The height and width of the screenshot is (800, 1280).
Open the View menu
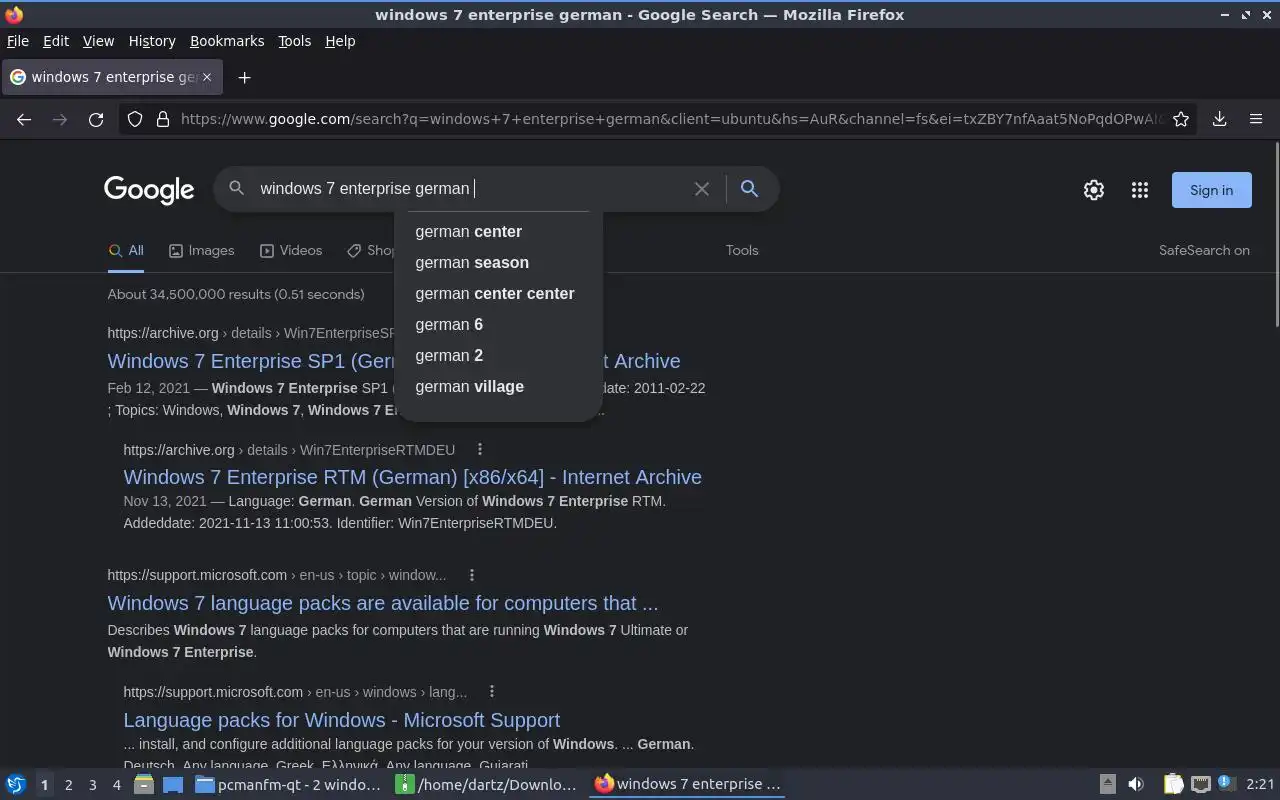98,41
